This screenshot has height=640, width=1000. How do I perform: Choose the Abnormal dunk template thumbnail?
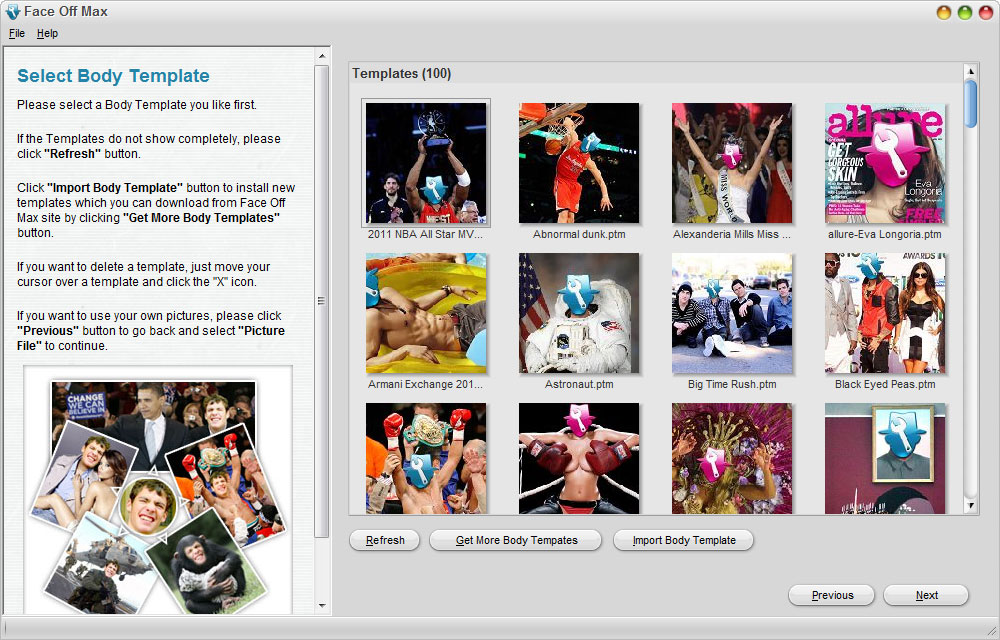pos(579,163)
